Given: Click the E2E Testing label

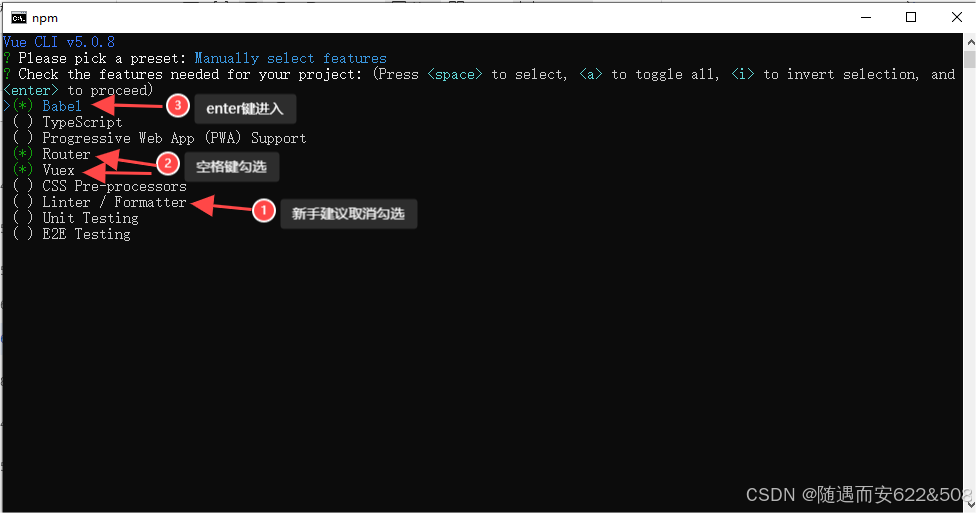Looking at the screenshot, I should [x=87, y=234].
